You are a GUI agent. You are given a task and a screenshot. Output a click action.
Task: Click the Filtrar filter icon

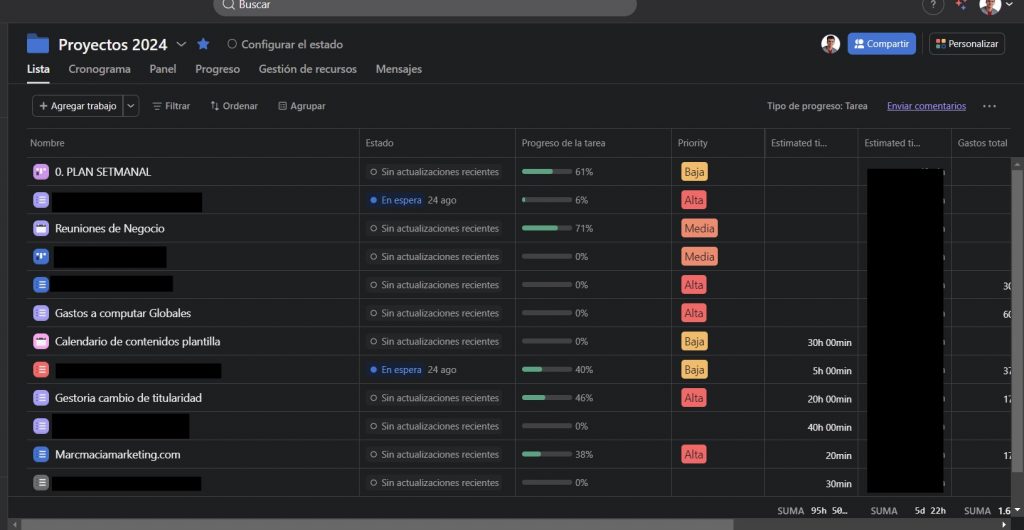[157, 106]
